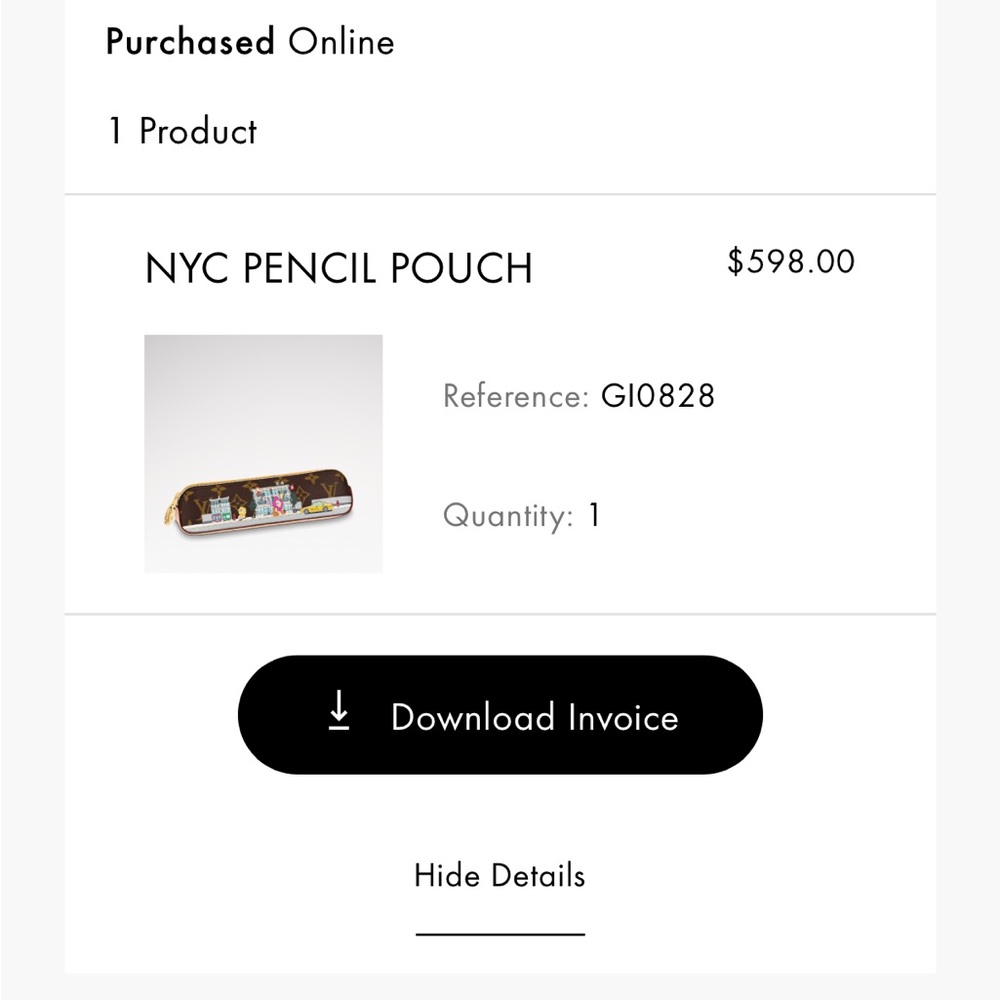Screen dimensions: 1000x1000
Task: Click the grey backdrop above the pouch
Action: (x=263, y=390)
